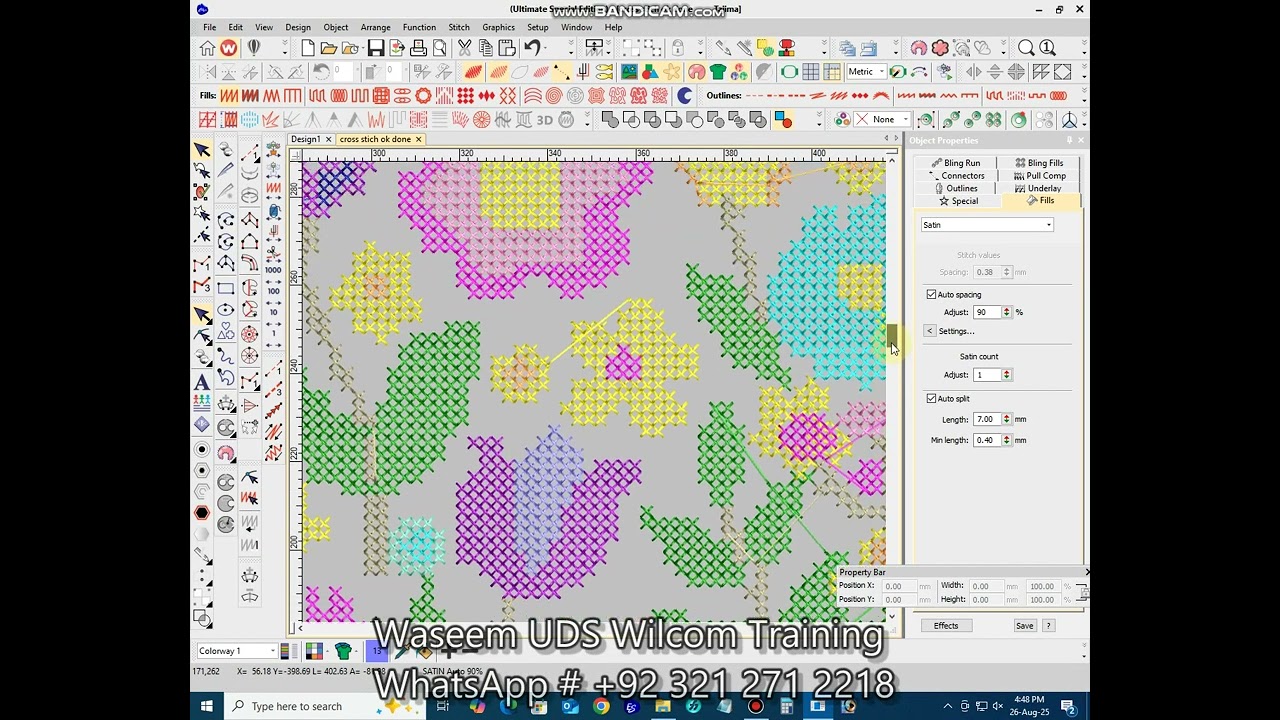Screen dimensions: 1280x720
Task: Cut with the scissors icon
Action: (x=465, y=48)
